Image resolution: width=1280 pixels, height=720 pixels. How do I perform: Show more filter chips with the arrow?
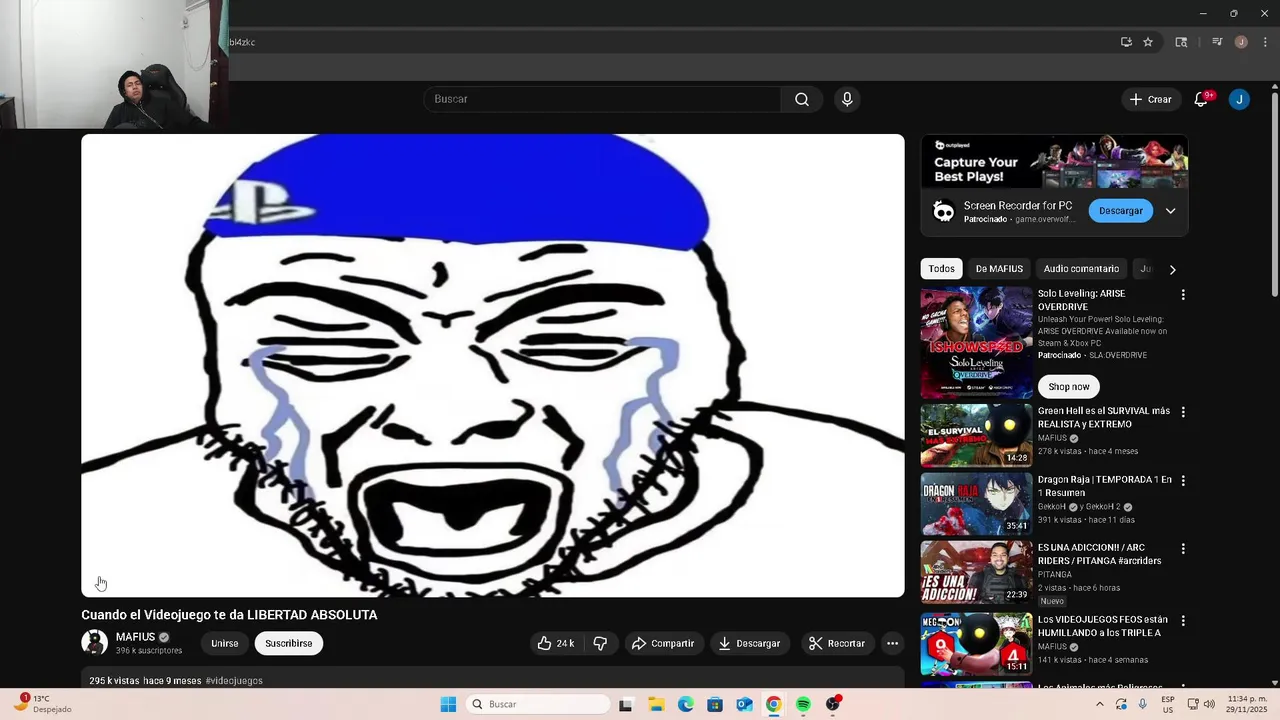(x=1172, y=269)
